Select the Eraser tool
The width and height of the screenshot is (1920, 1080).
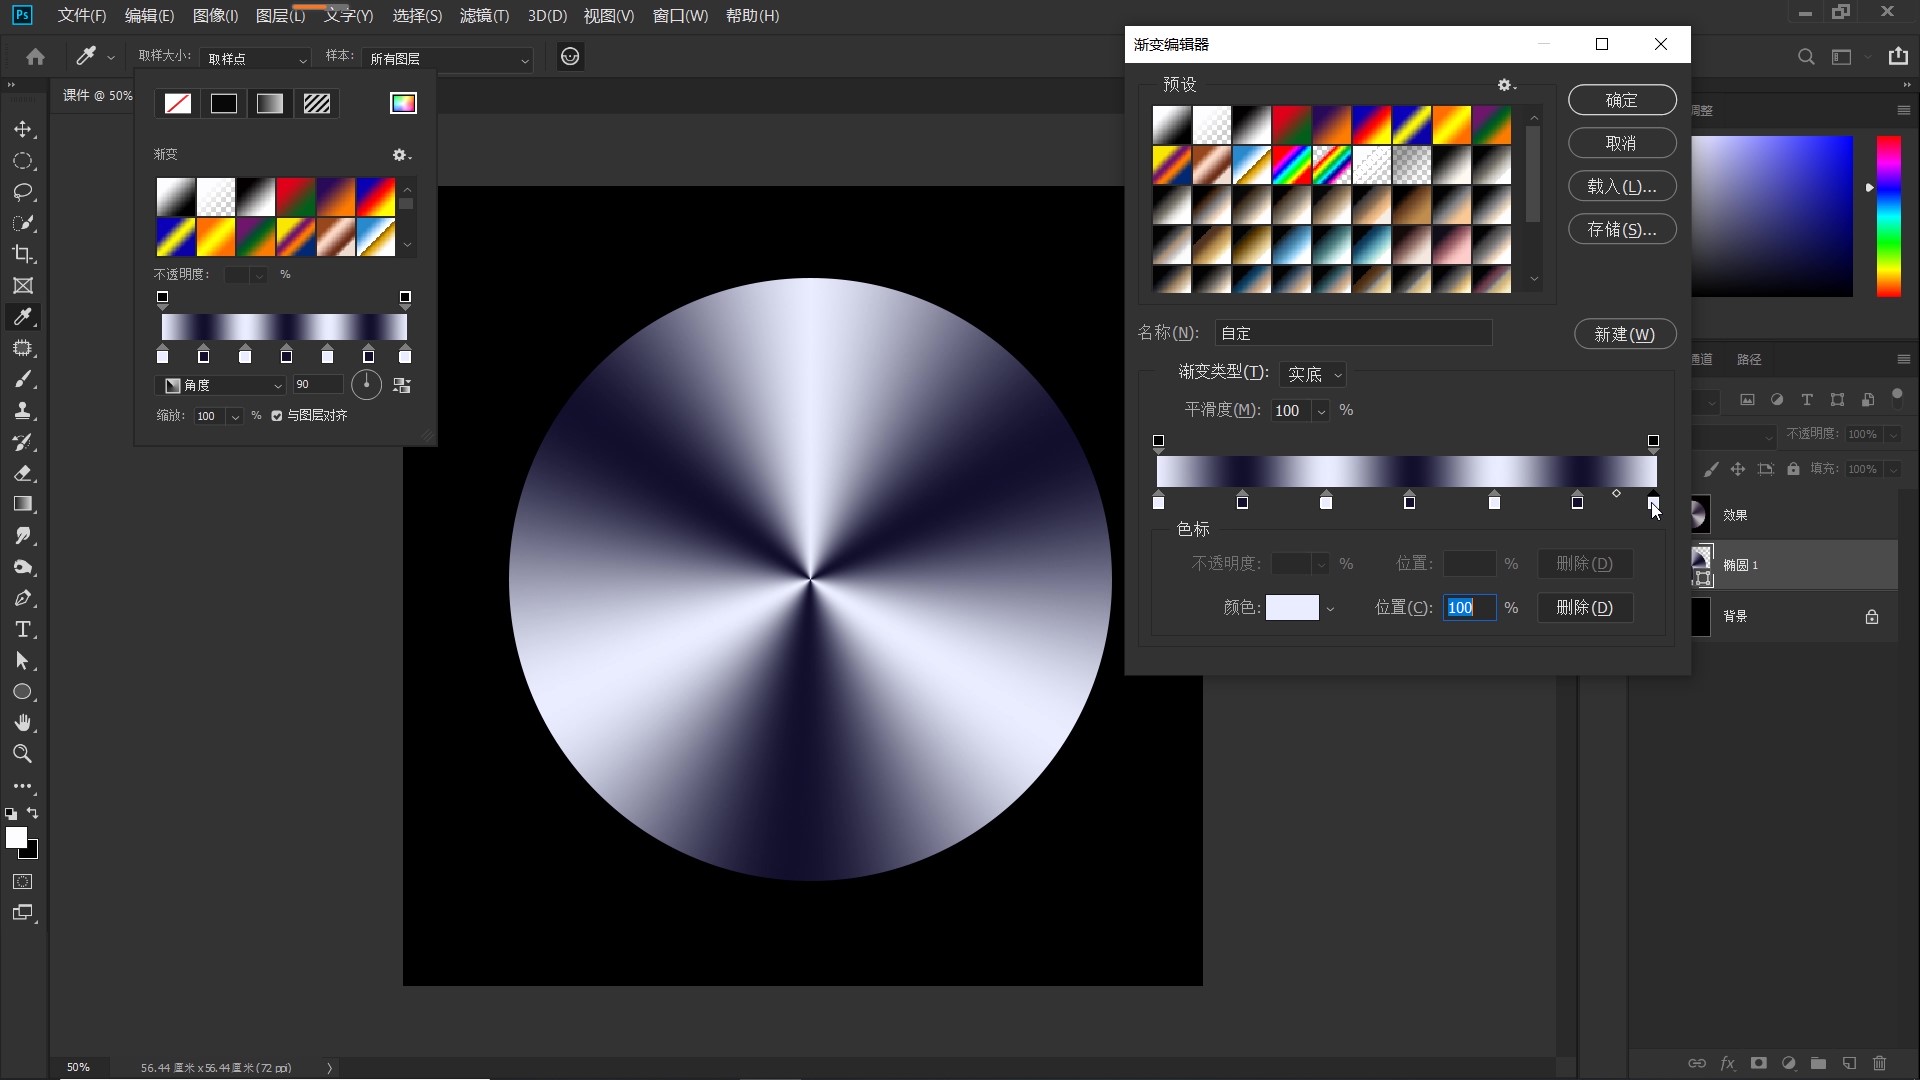pyautogui.click(x=23, y=473)
